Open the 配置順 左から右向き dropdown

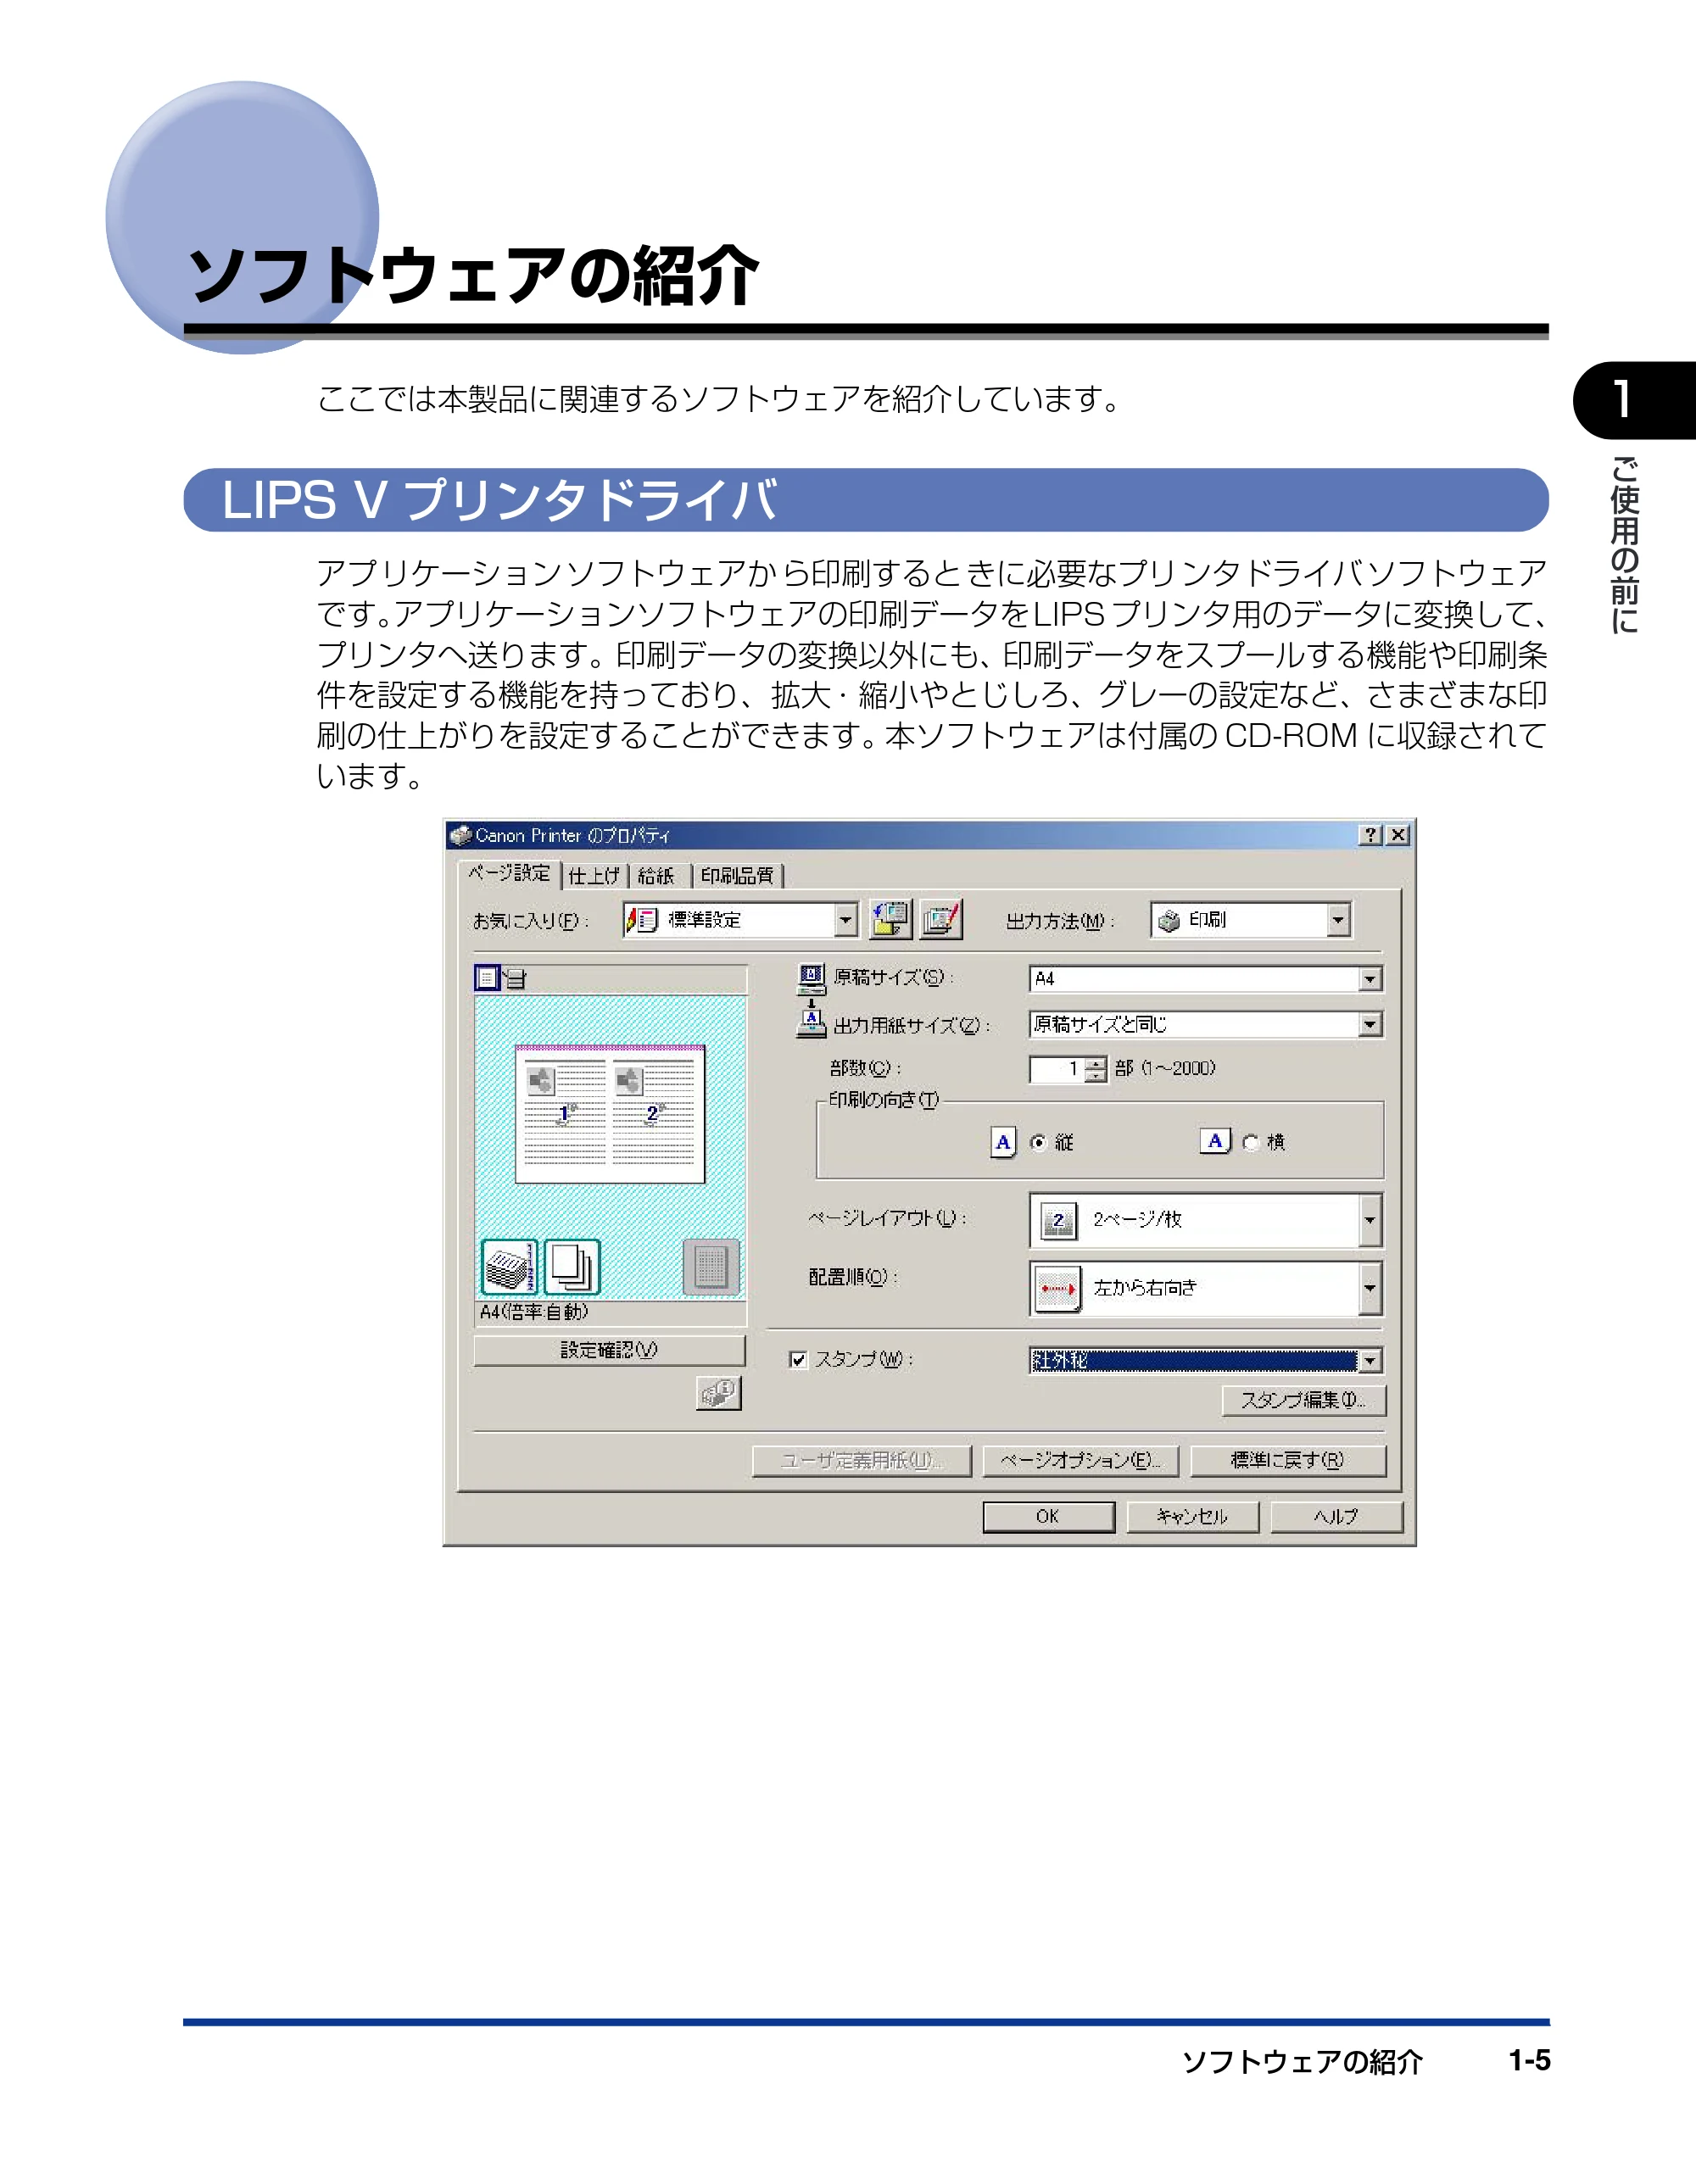point(1205,1288)
